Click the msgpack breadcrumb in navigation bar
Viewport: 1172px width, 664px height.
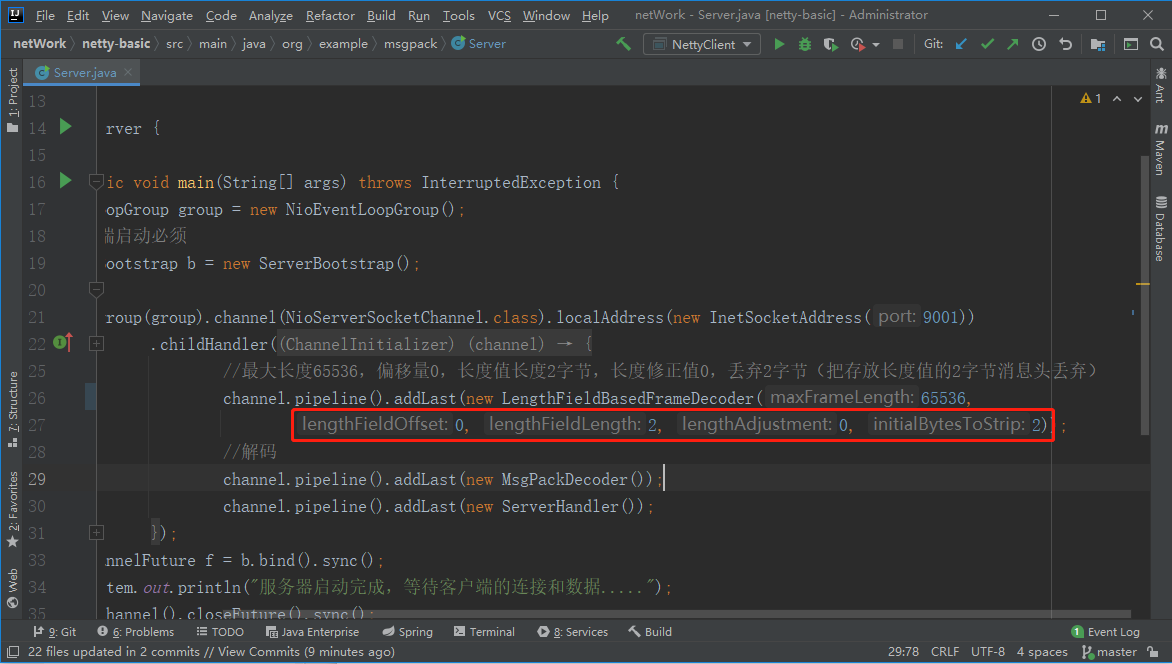pos(410,44)
